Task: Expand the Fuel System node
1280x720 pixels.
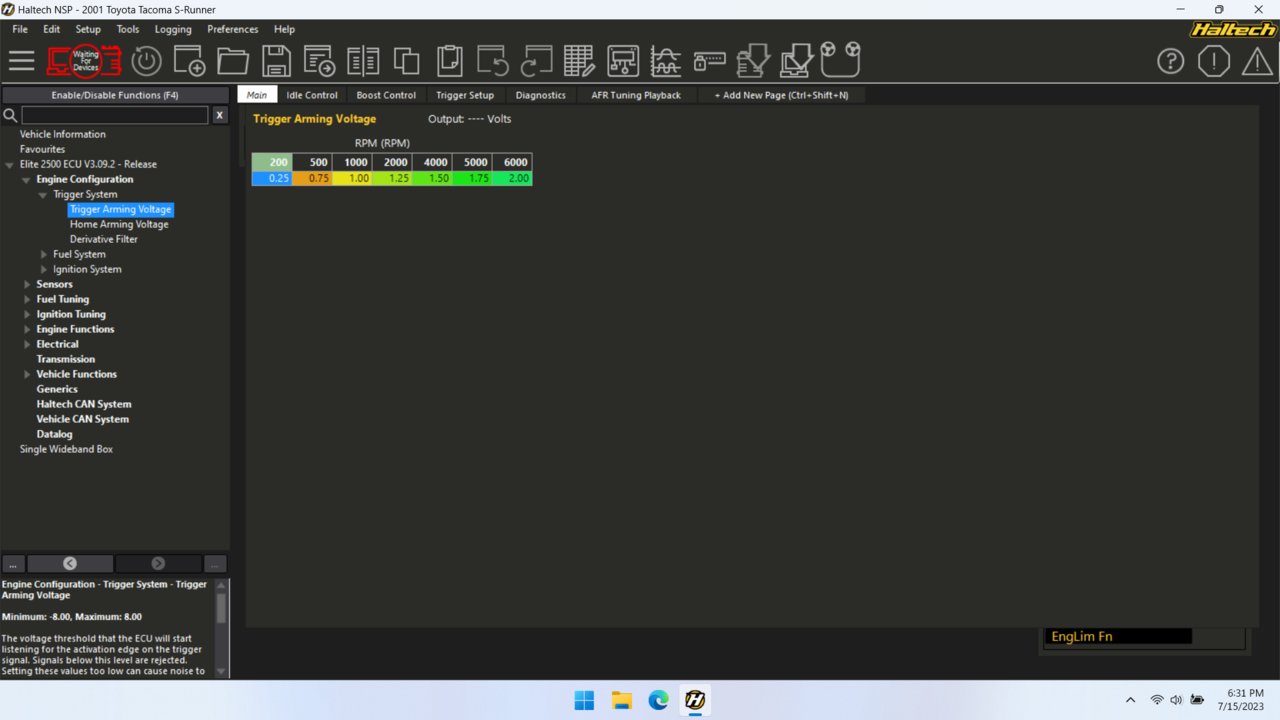Action: 43,254
